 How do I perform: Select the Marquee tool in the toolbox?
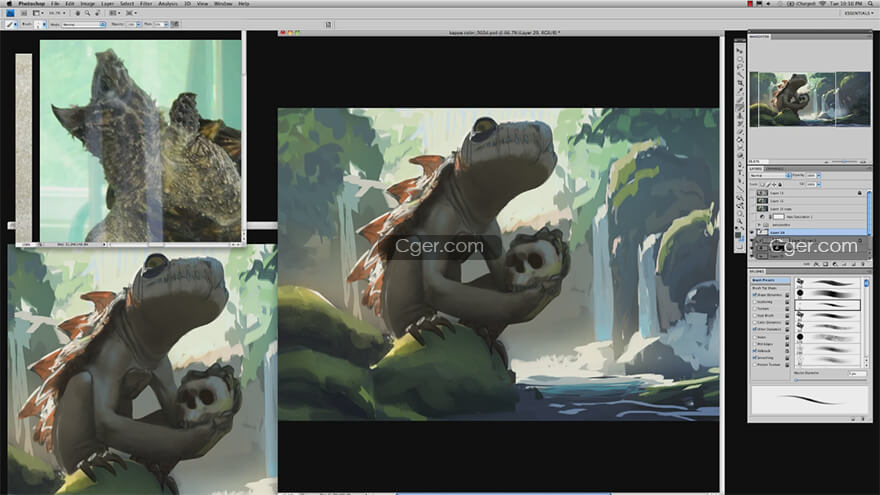(x=740, y=58)
